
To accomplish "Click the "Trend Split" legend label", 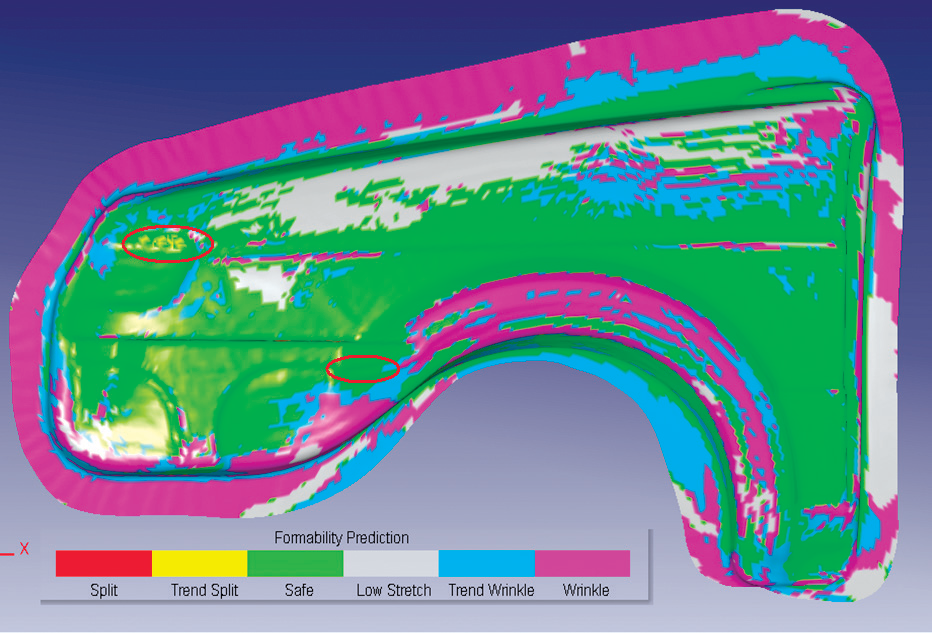I will tap(204, 591).
